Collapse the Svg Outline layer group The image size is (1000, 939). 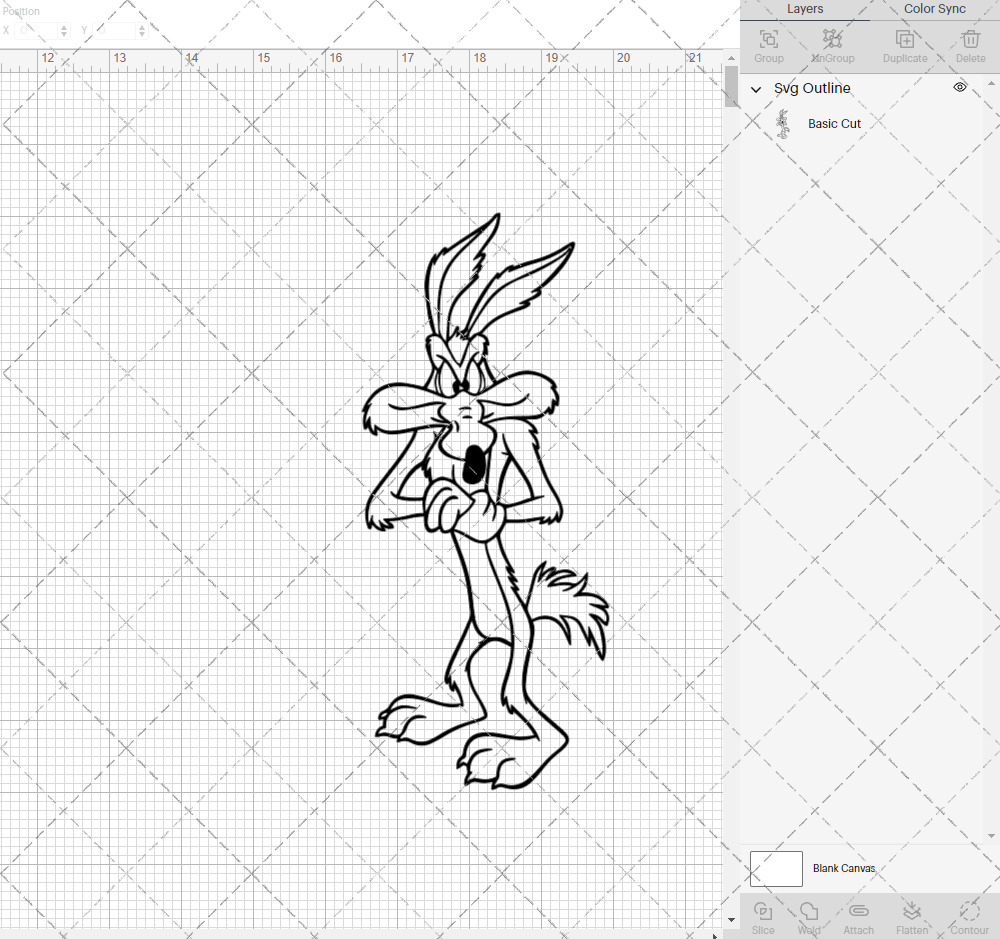tap(756, 89)
